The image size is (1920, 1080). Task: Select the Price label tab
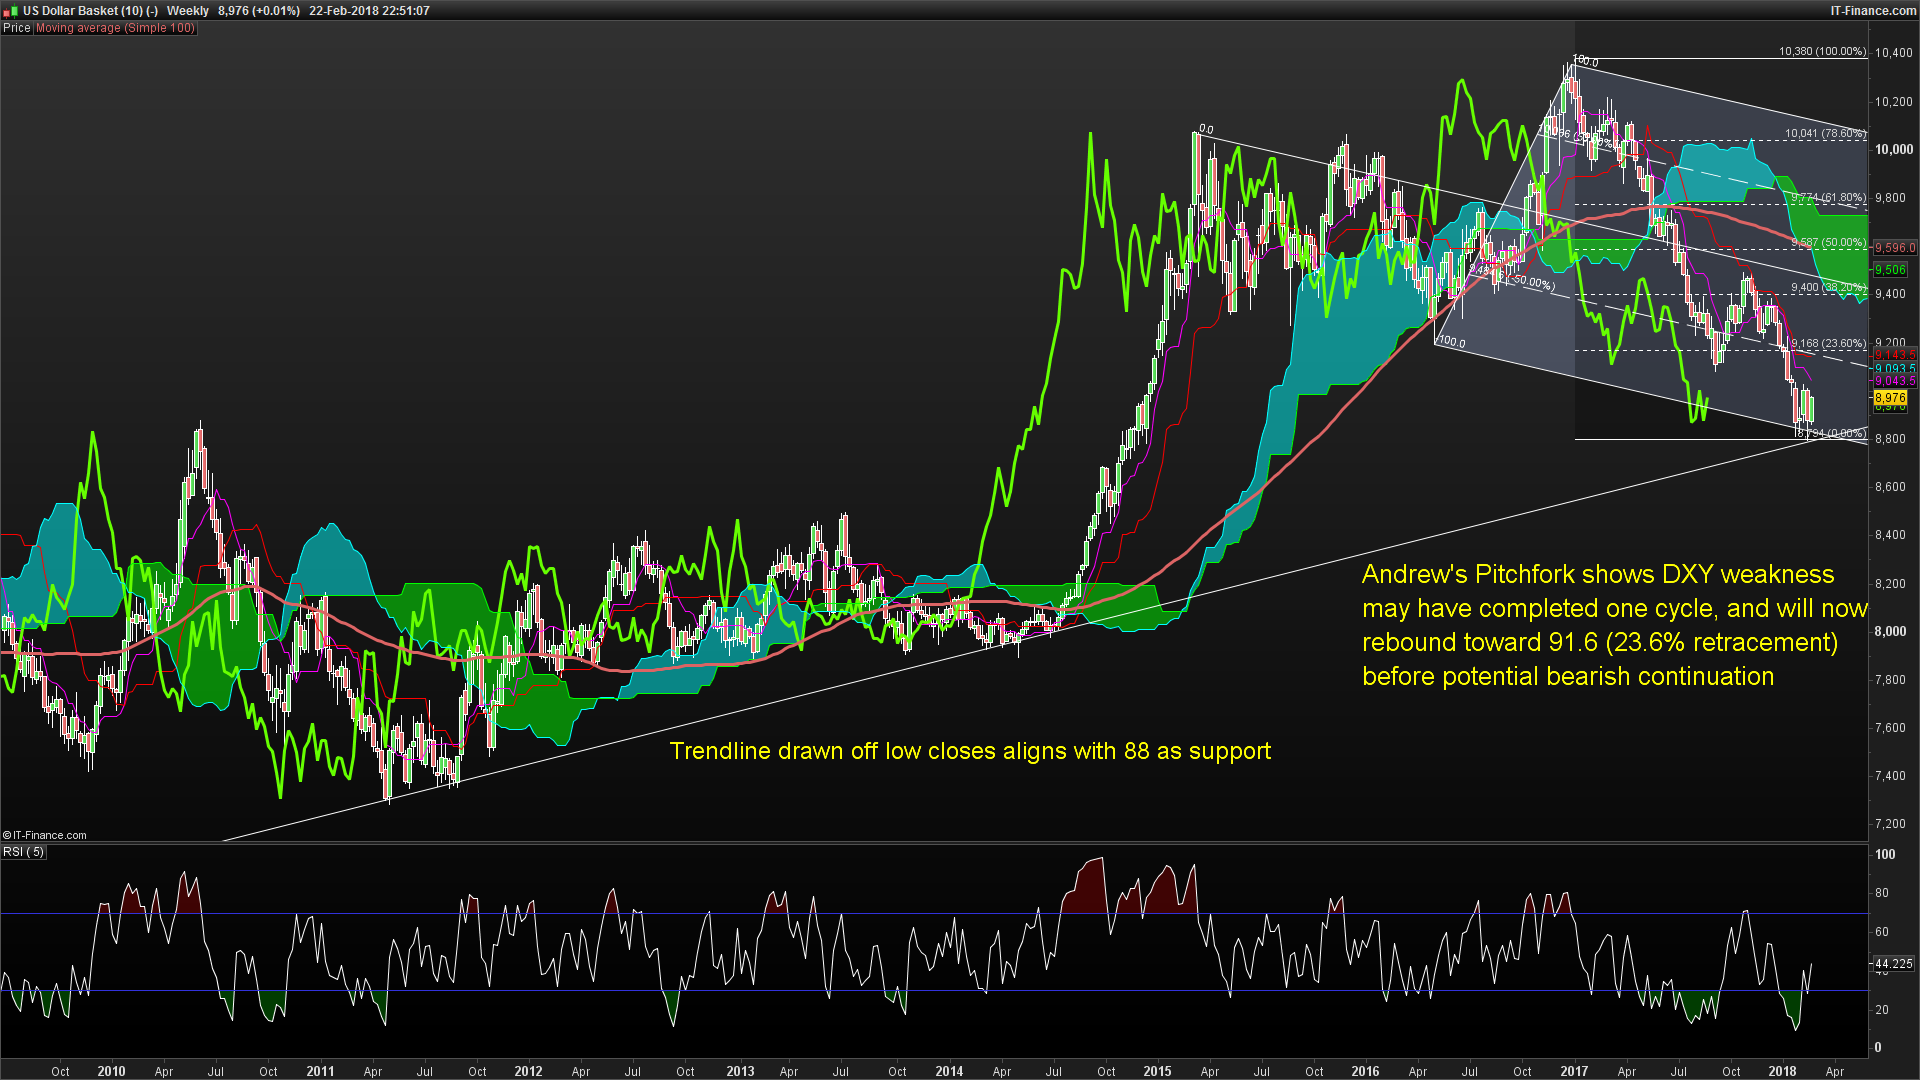click(17, 28)
